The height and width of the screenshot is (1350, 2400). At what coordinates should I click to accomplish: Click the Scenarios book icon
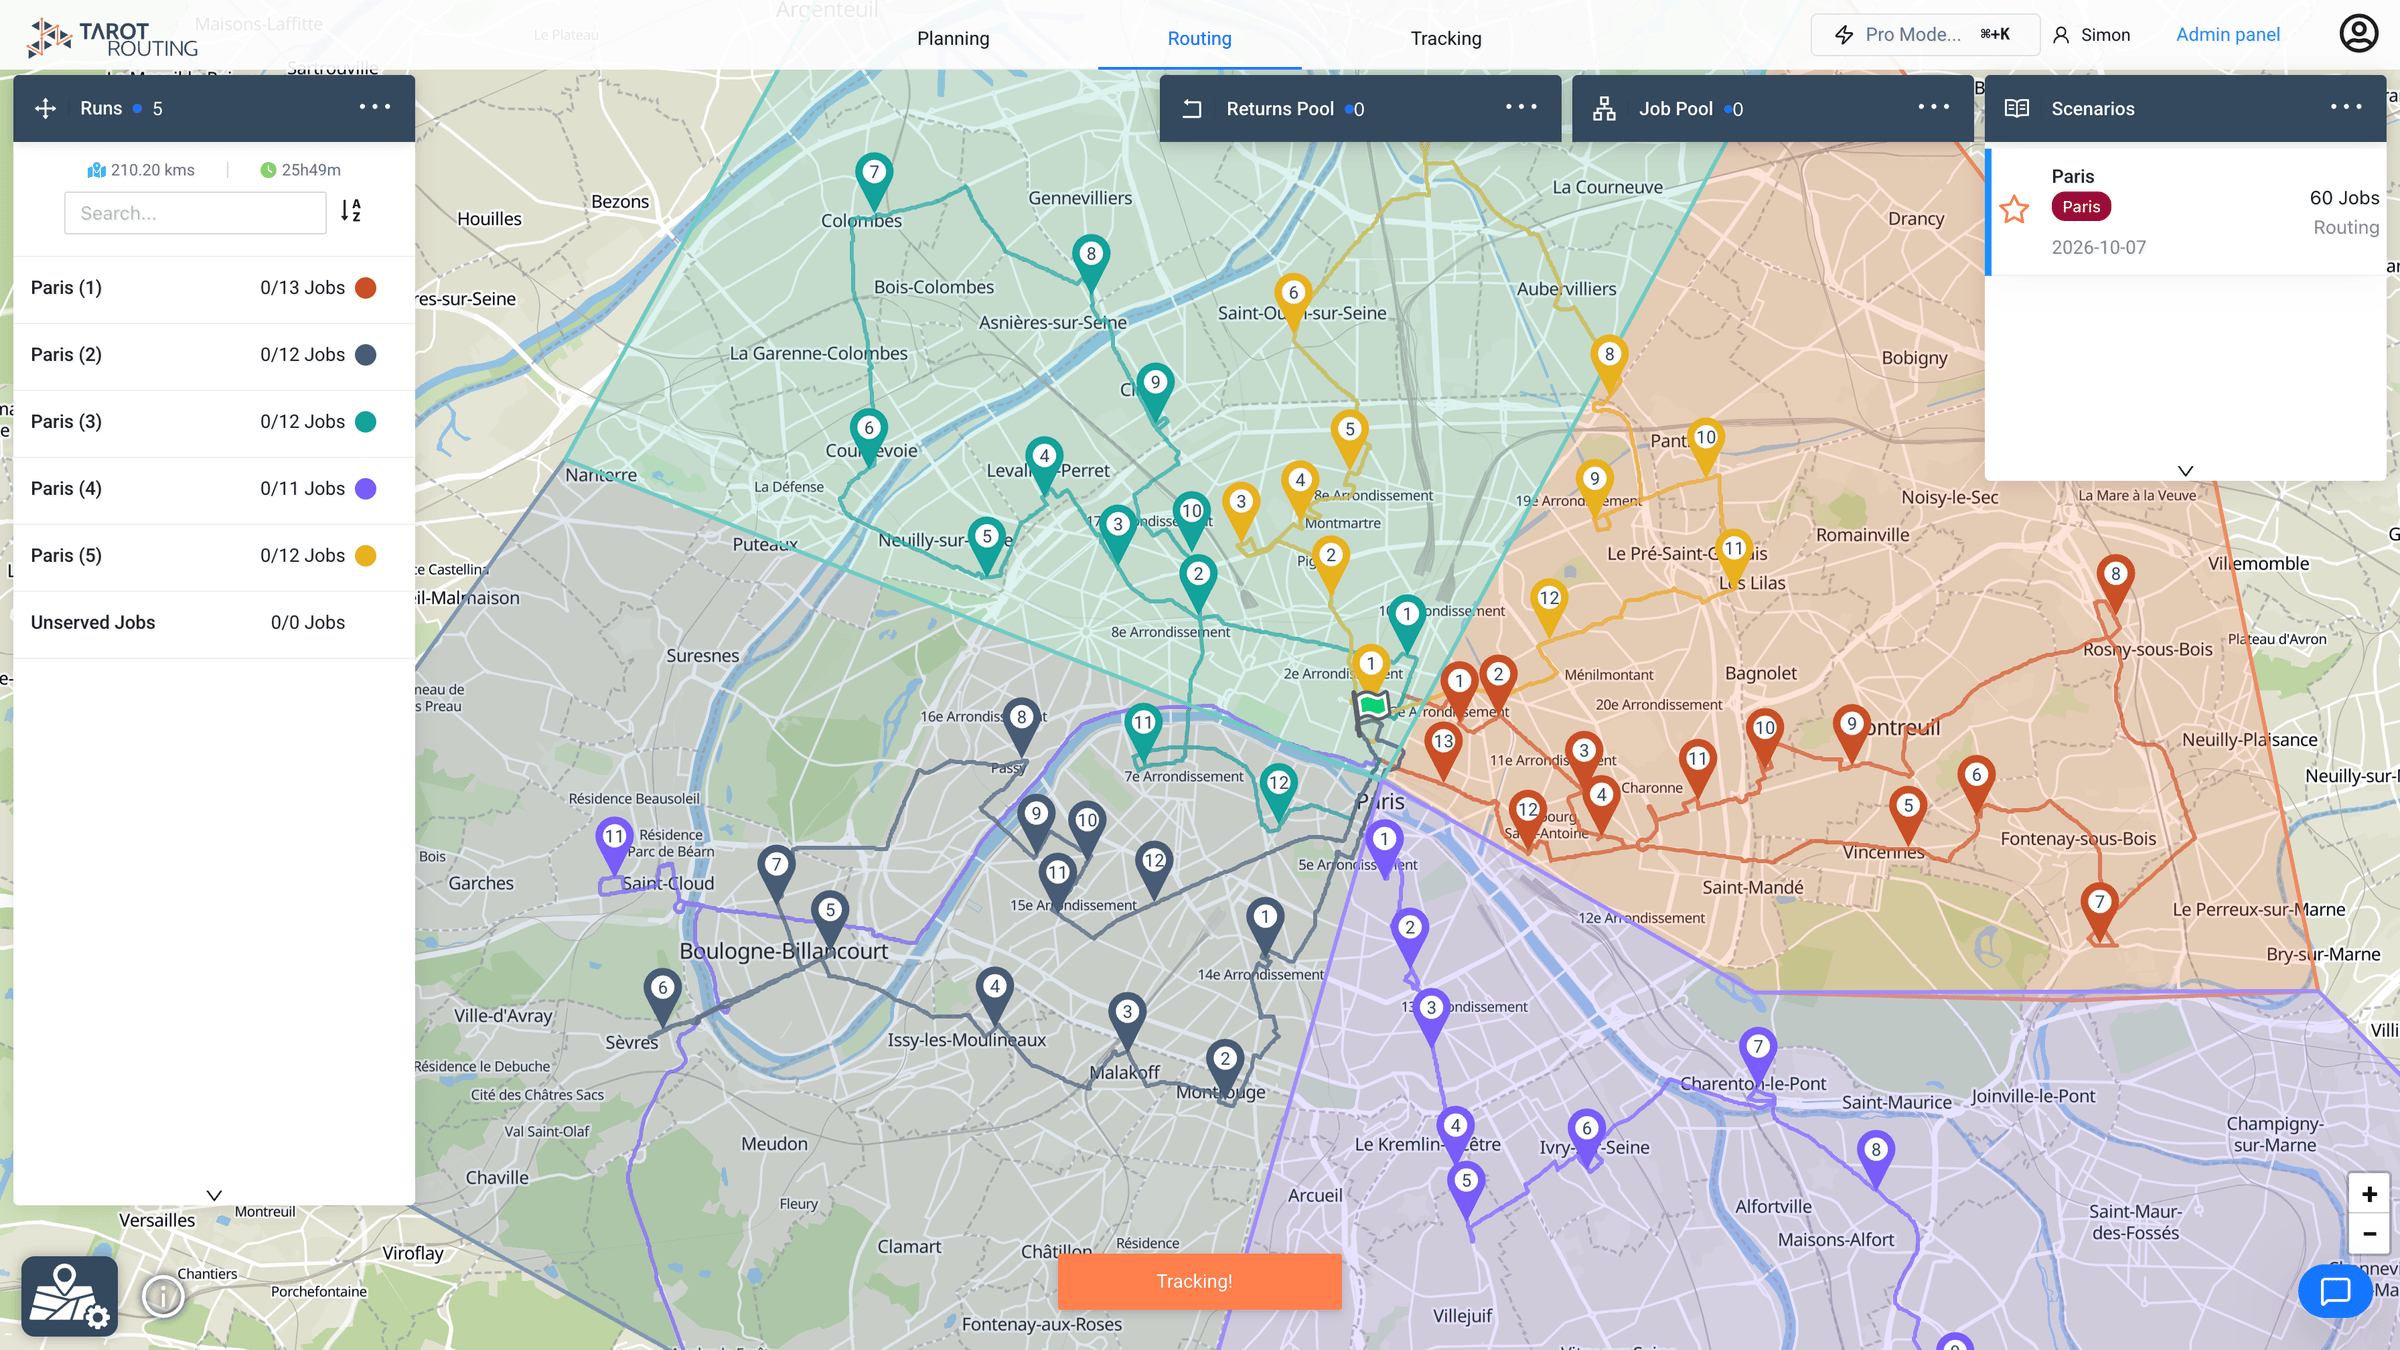pyautogui.click(x=2017, y=108)
